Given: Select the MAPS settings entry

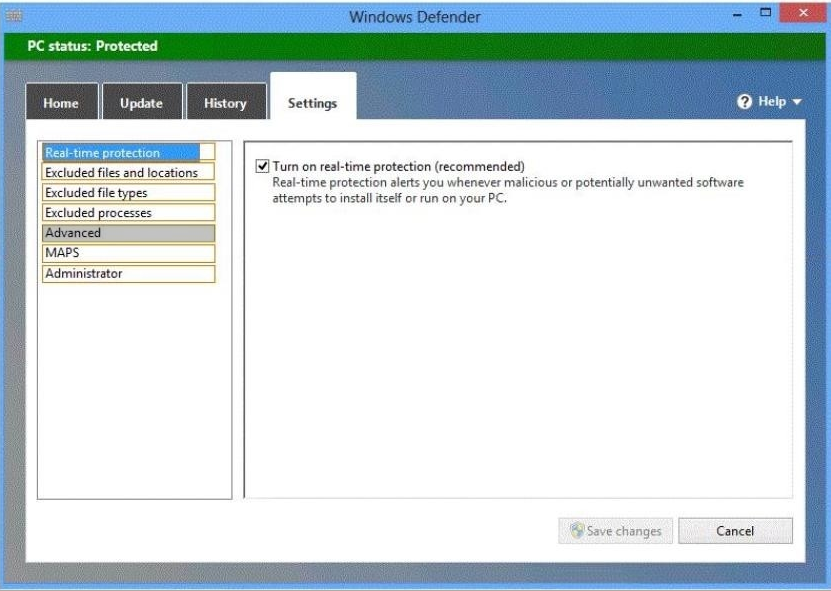Looking at the screenshot, I should point(128,253).
